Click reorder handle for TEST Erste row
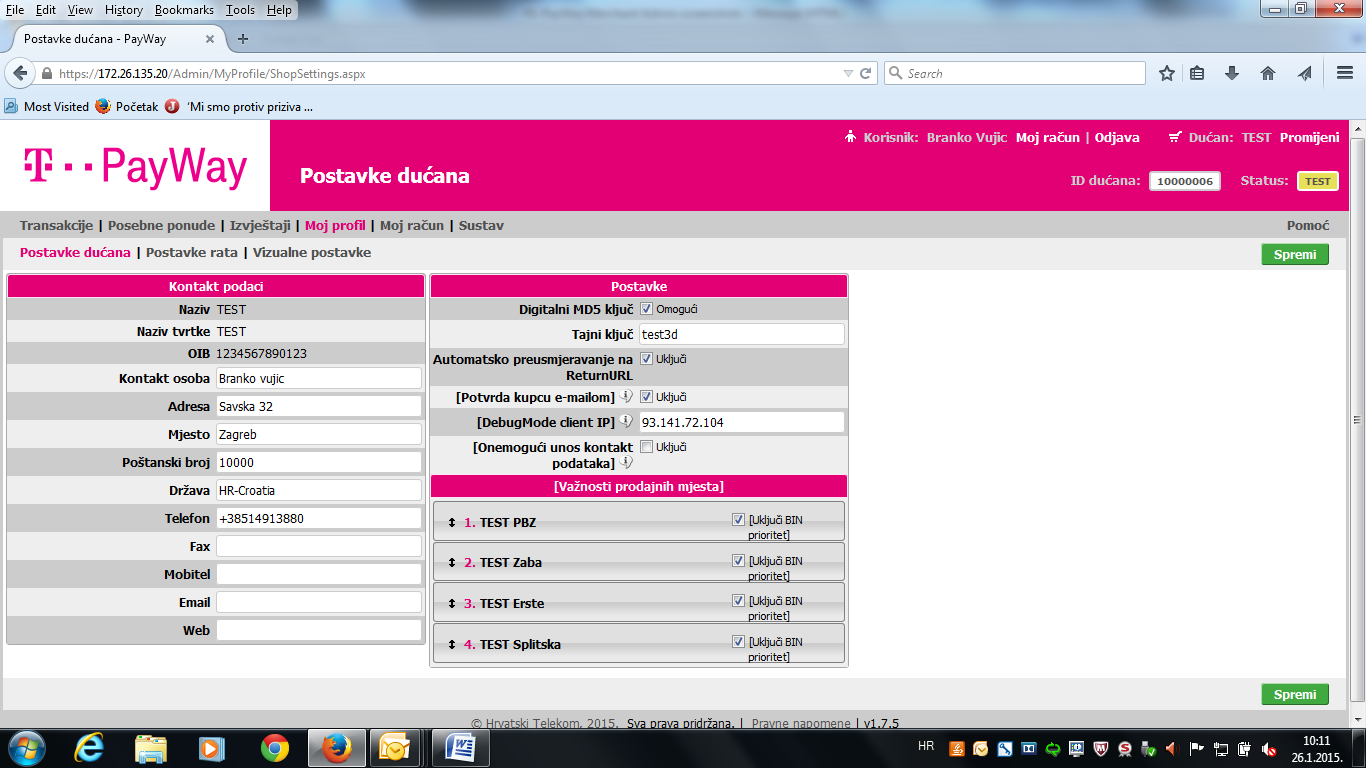Image resolution: width=1366 pixels, height=768 pixels. [452, 604]
